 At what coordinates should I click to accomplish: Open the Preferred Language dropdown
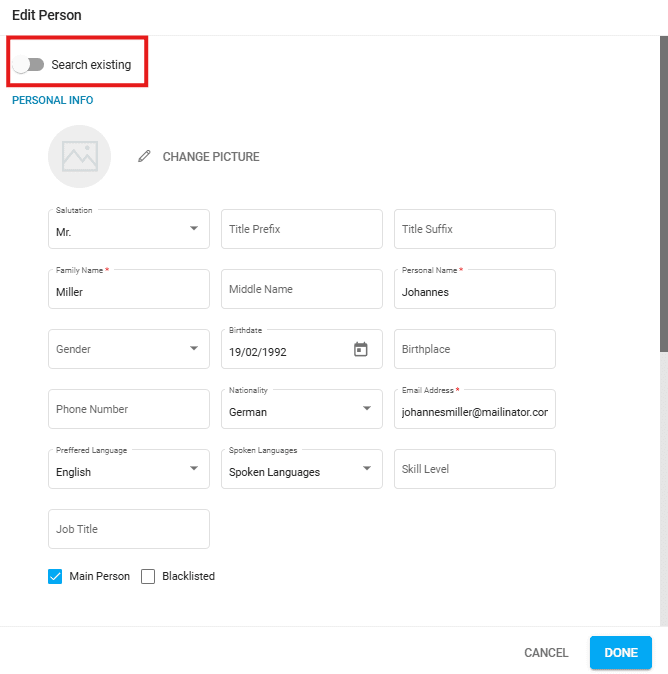tap(193, 469)
